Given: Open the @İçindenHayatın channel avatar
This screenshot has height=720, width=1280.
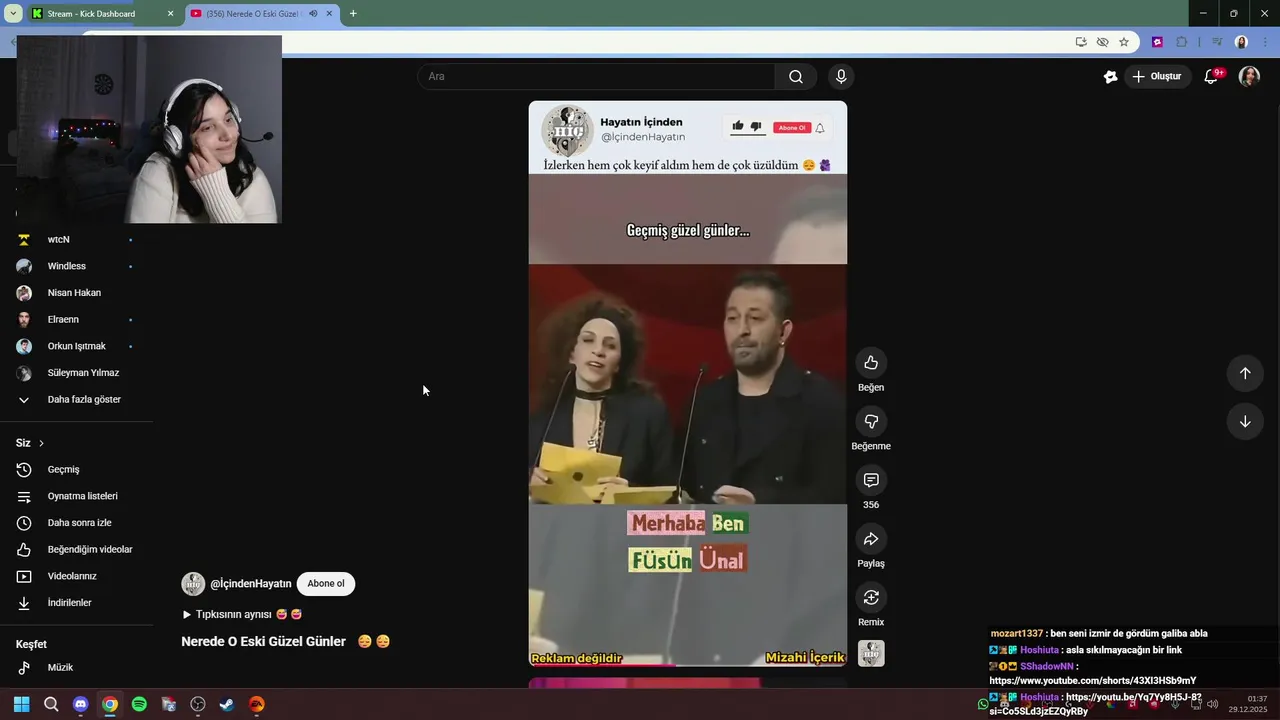Looking at the screenshot, I should click(x=193, y=584).
